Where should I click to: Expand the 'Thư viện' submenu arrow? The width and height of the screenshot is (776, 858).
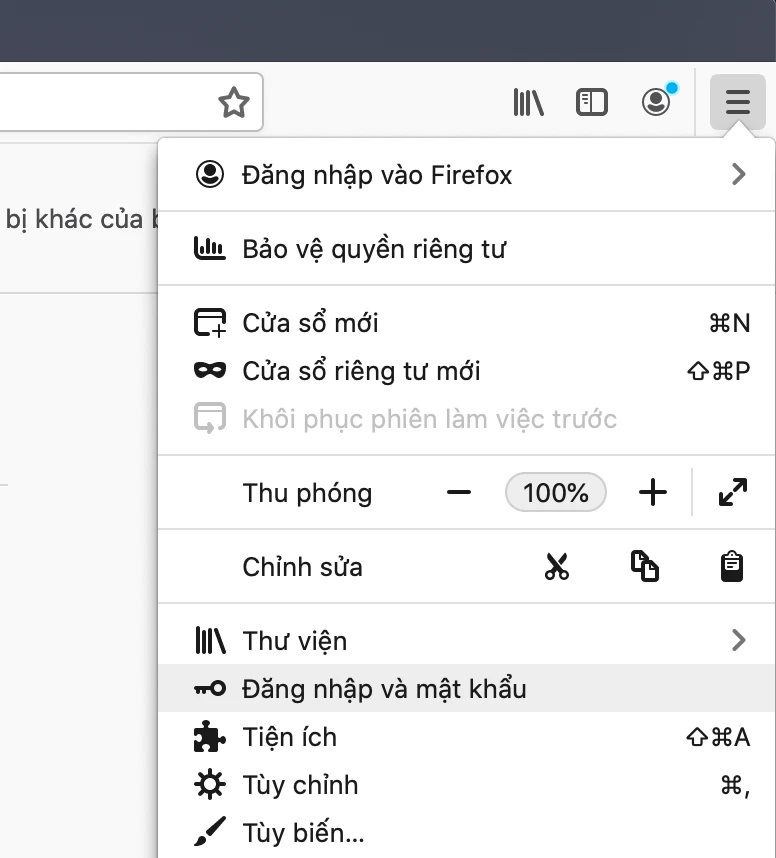[738, 640]
